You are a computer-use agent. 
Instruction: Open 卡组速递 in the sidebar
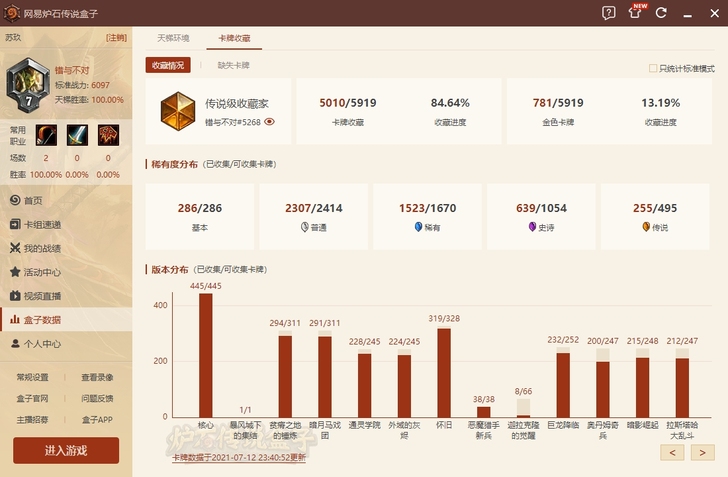point(66,224)
